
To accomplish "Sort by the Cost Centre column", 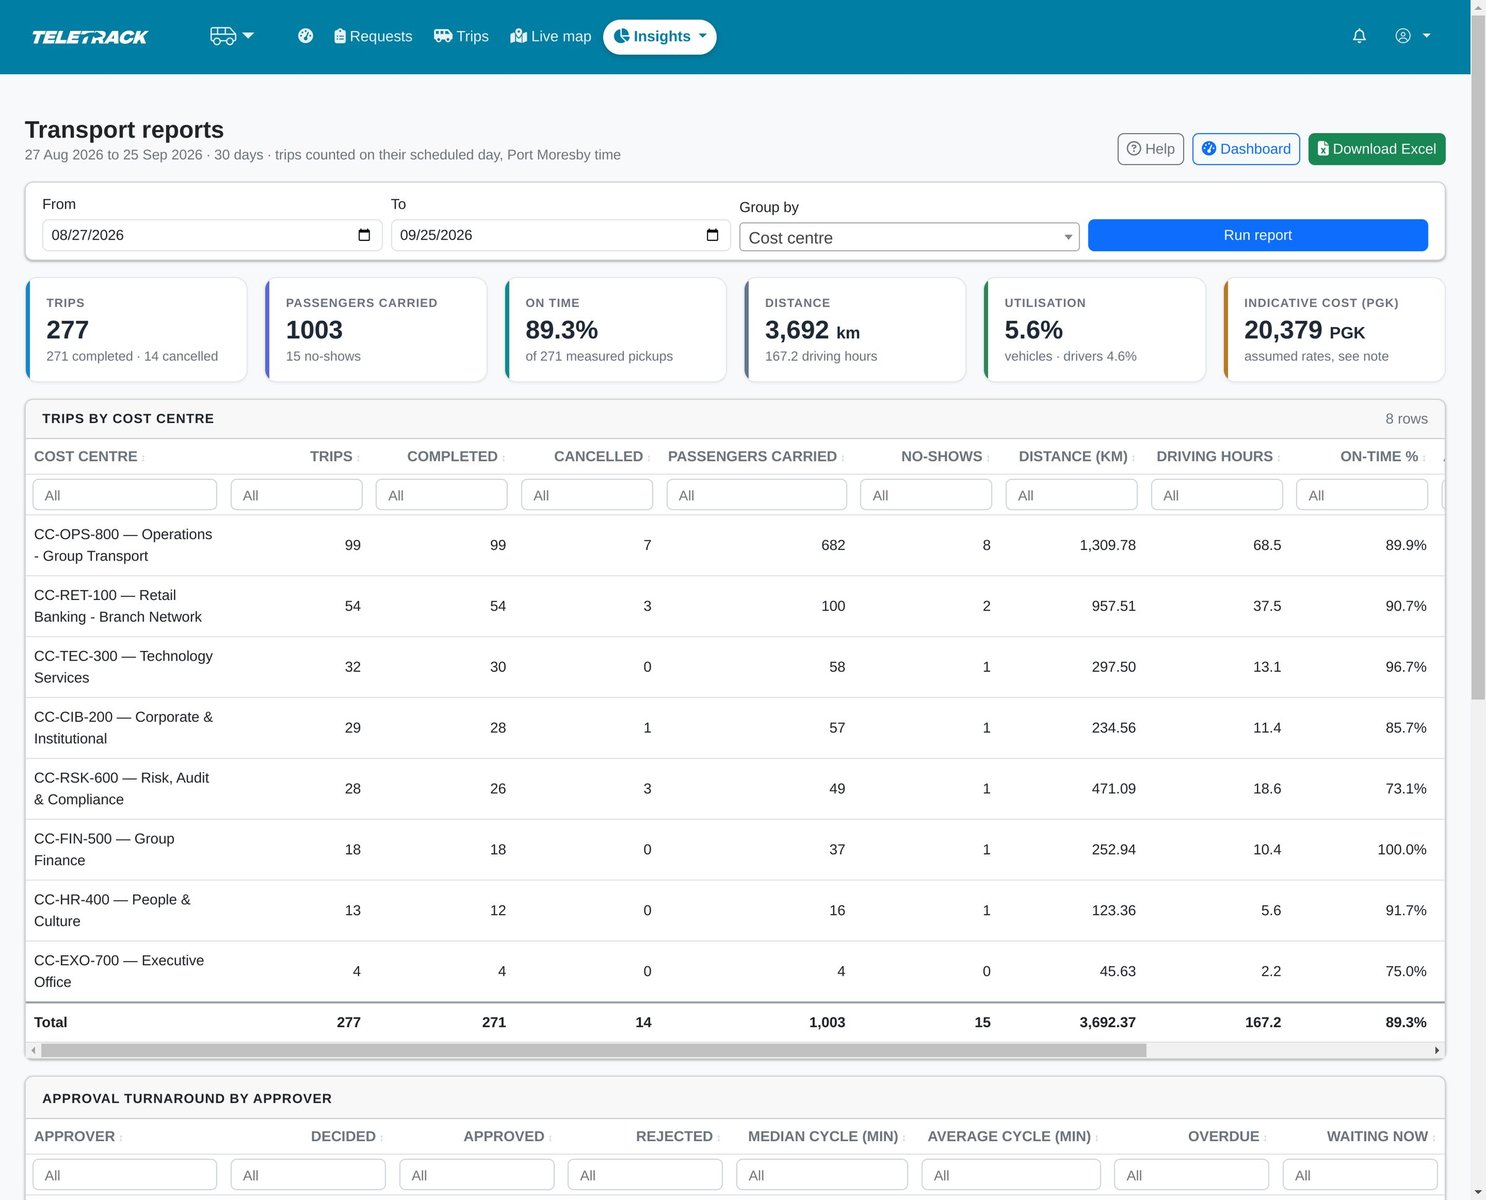I will [90, 457].
